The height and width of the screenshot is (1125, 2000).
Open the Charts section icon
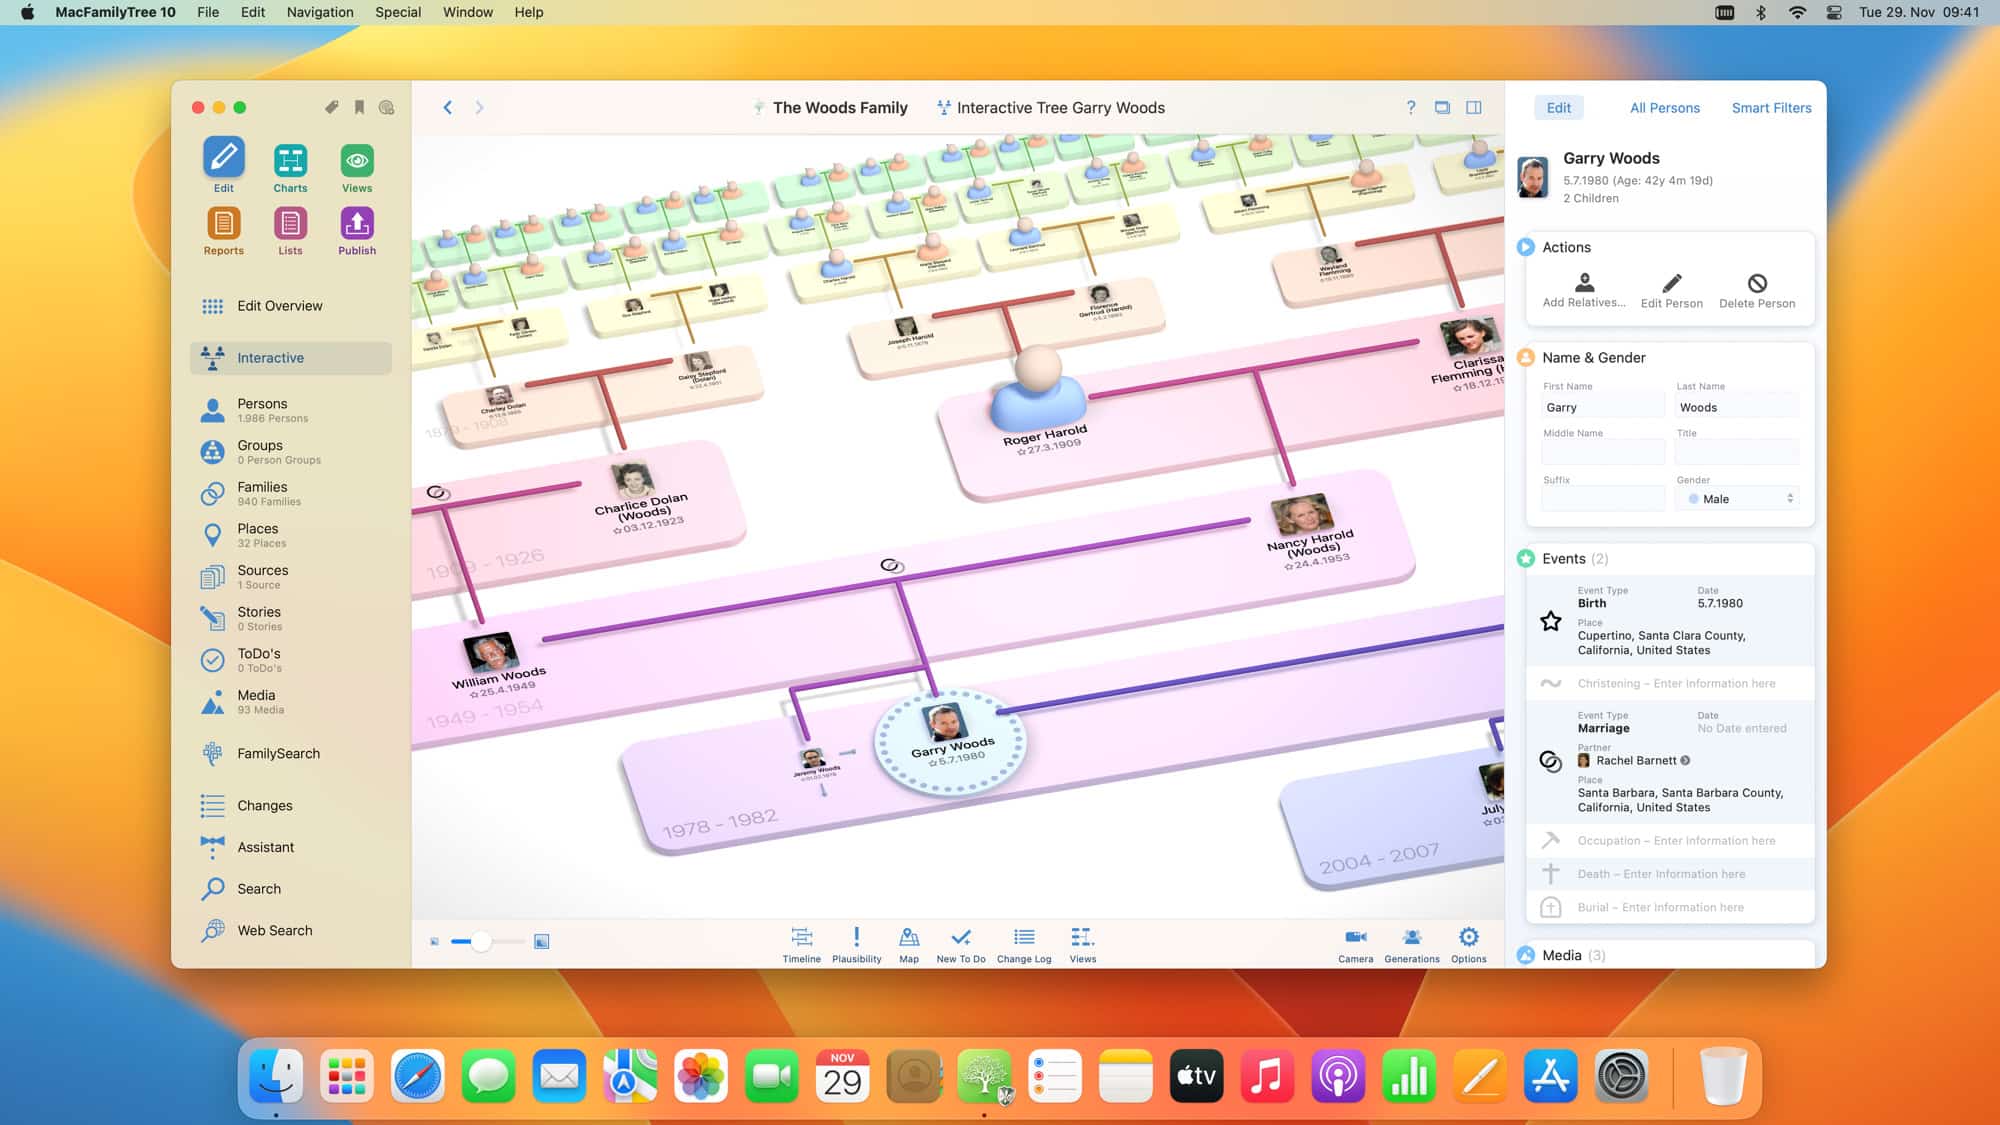pyautogui.click(x=290, y=161)
